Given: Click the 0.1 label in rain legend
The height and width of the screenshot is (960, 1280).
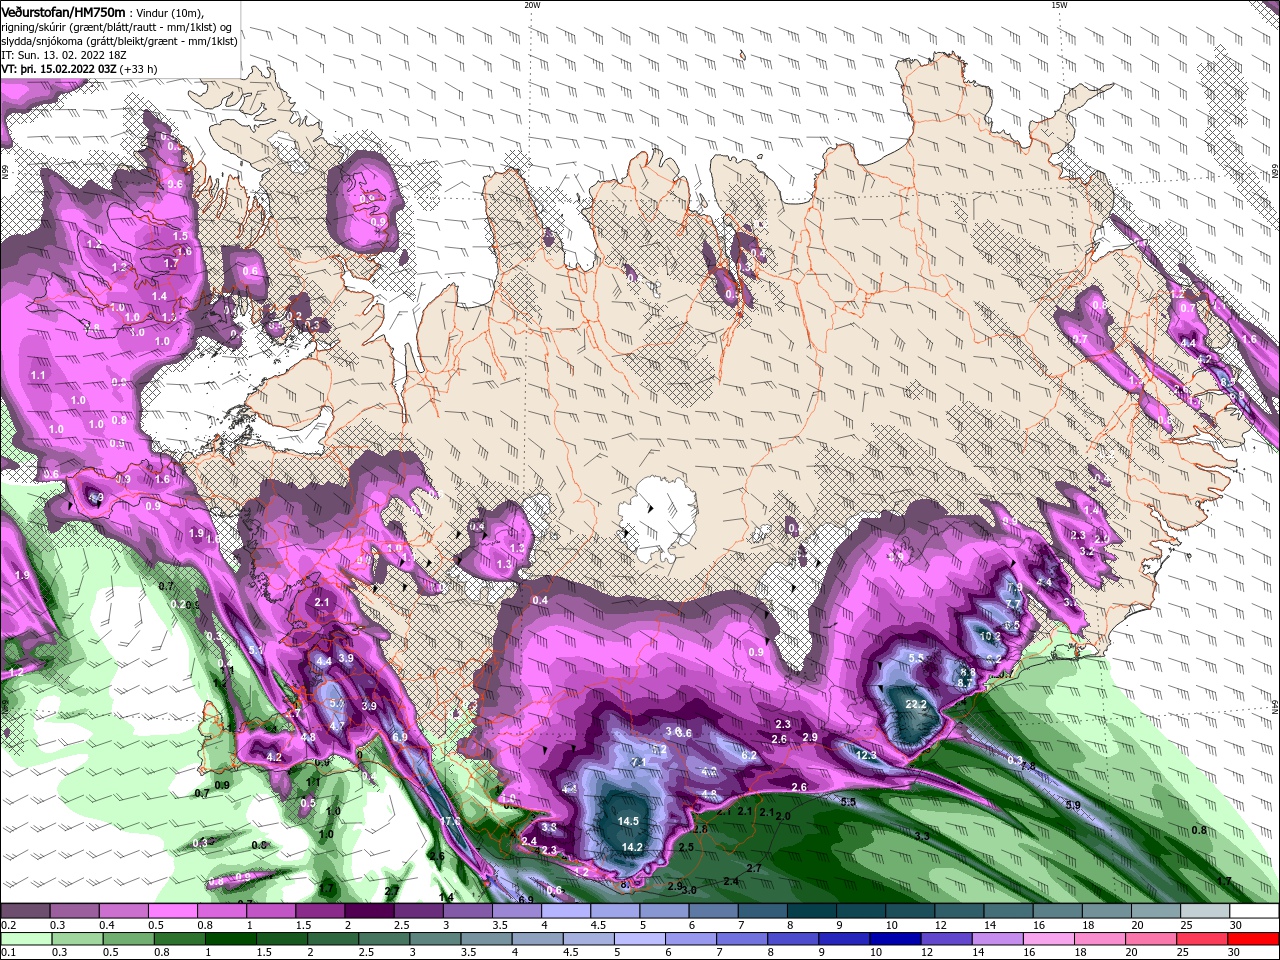Looking at the screenshot, I should 8,953.
